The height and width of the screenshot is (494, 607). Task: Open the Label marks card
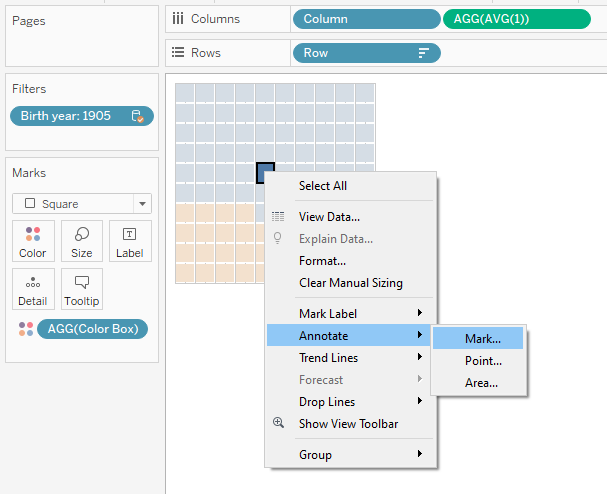coord(130,242)
